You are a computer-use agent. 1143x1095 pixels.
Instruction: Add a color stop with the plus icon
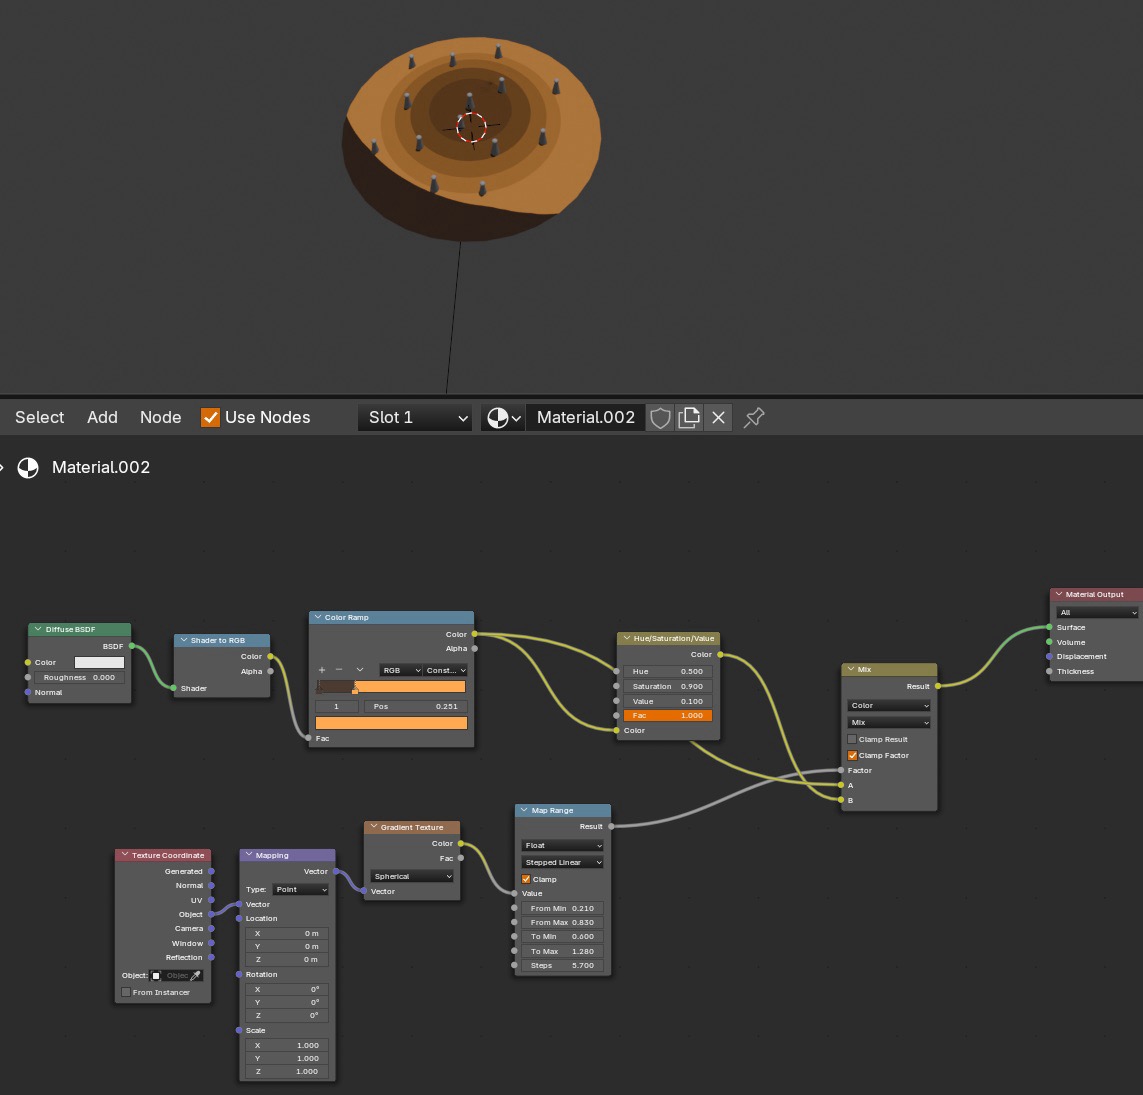click(x=321, y=670)
